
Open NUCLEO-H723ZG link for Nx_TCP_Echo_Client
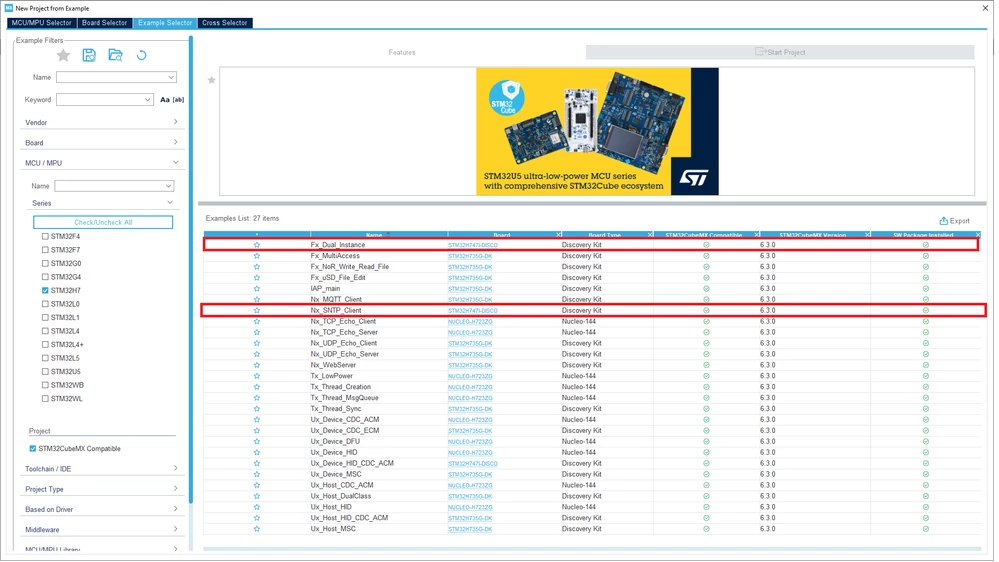(x=470, y=322)
